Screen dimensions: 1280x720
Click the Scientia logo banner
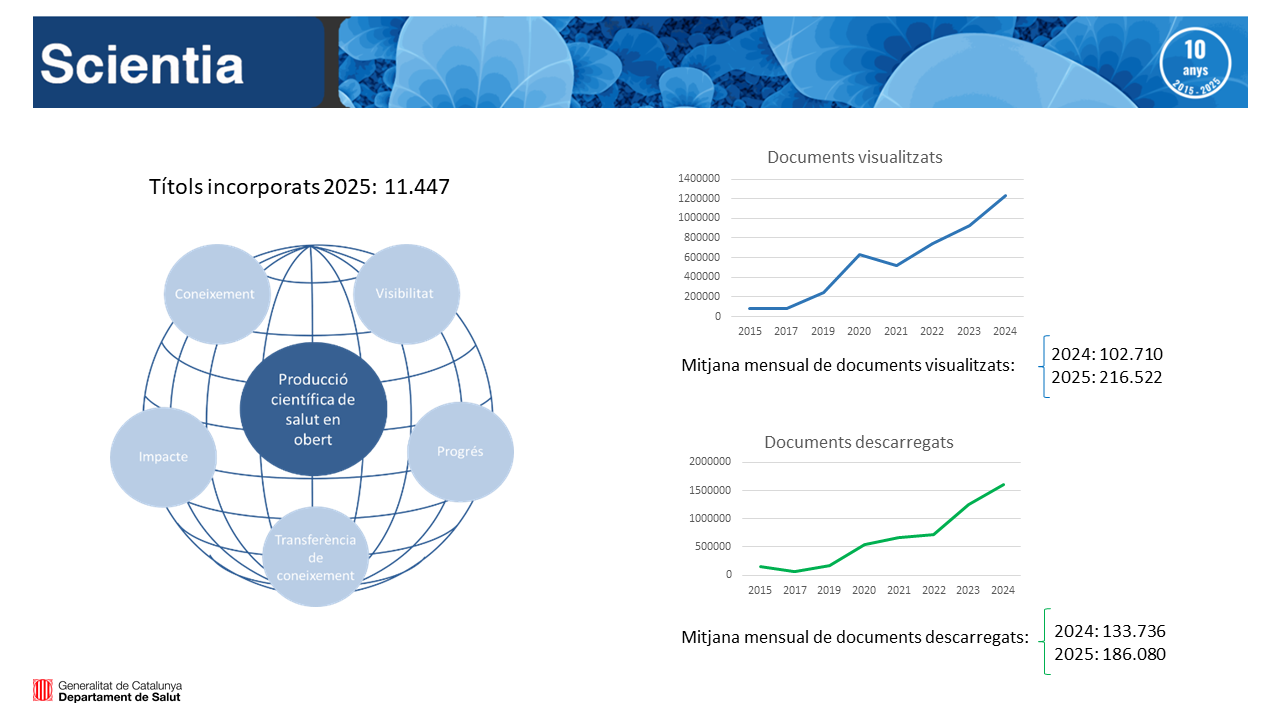click(179, 62)
